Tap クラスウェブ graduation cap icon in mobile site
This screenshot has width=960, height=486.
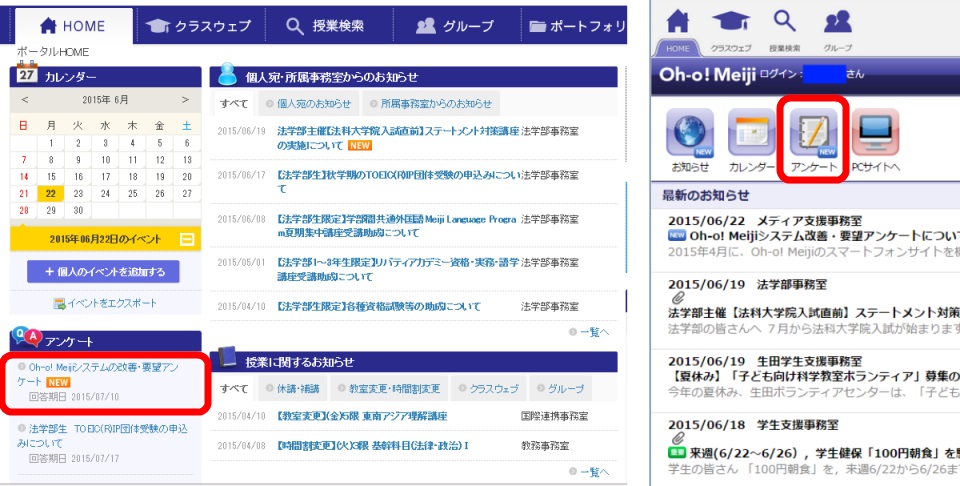pyautogui.click(x=731, y=23)
